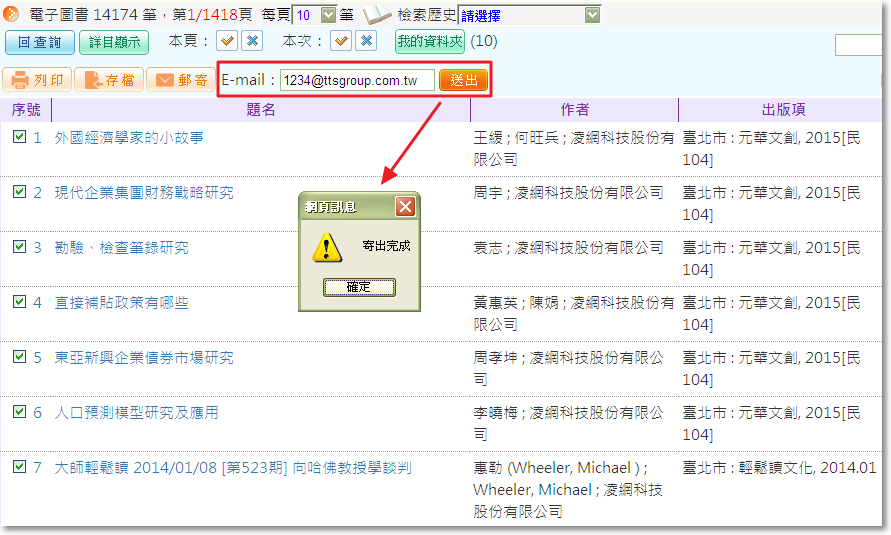
Task: Close the 網頁訊息 dialog with X
Action: (405, 207)
